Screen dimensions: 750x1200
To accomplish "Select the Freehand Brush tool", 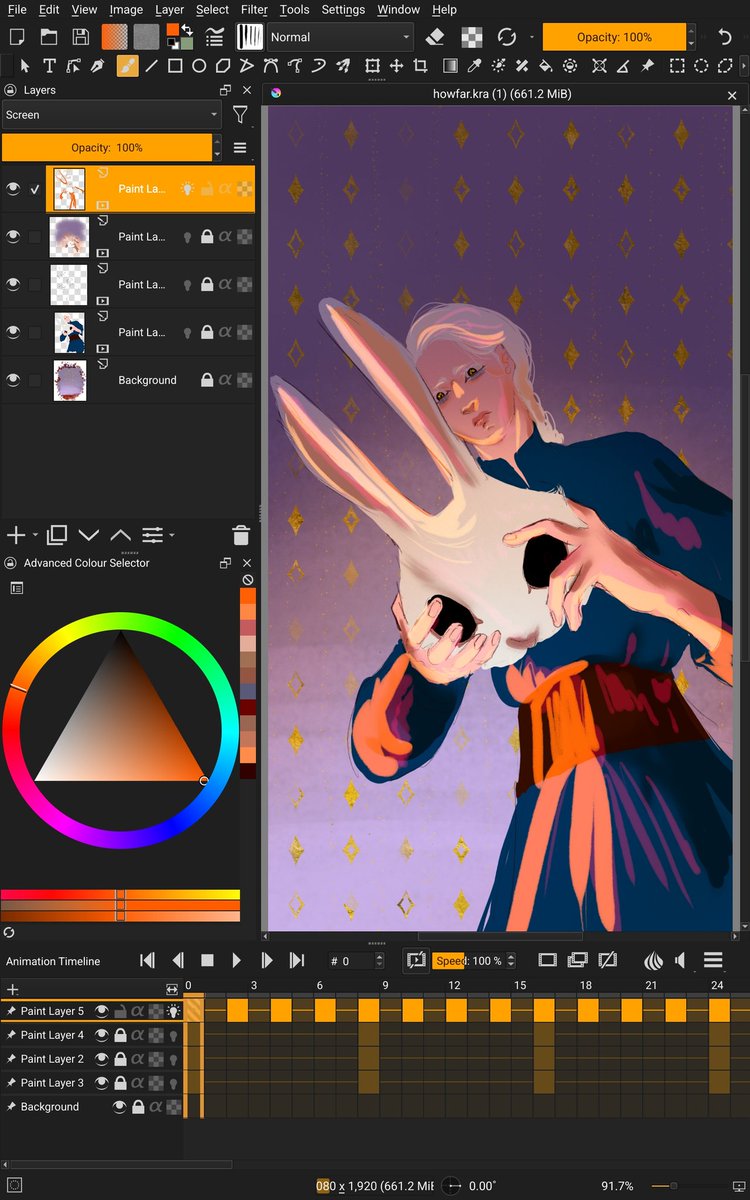I will (x=127, y=66).
